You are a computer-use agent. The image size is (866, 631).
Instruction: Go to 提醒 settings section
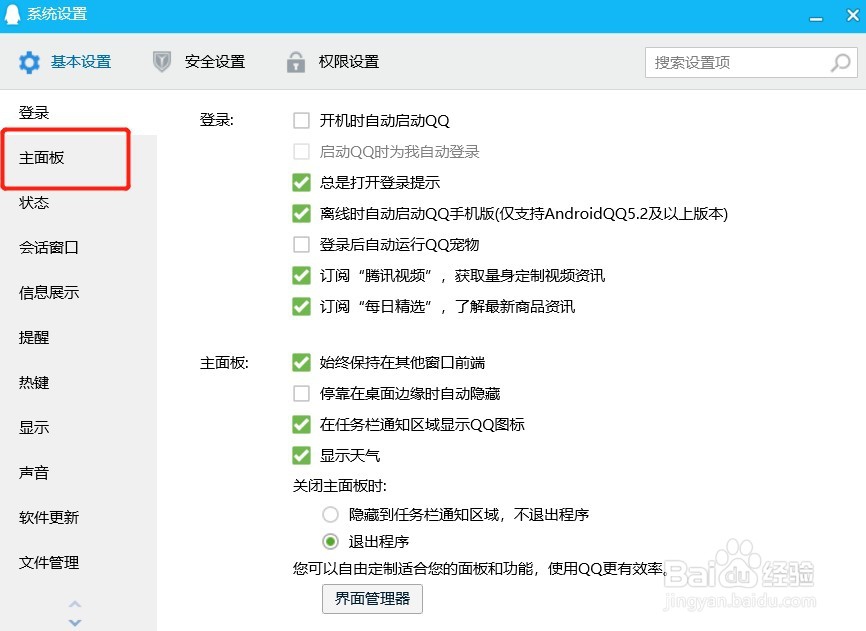point(34,337)
